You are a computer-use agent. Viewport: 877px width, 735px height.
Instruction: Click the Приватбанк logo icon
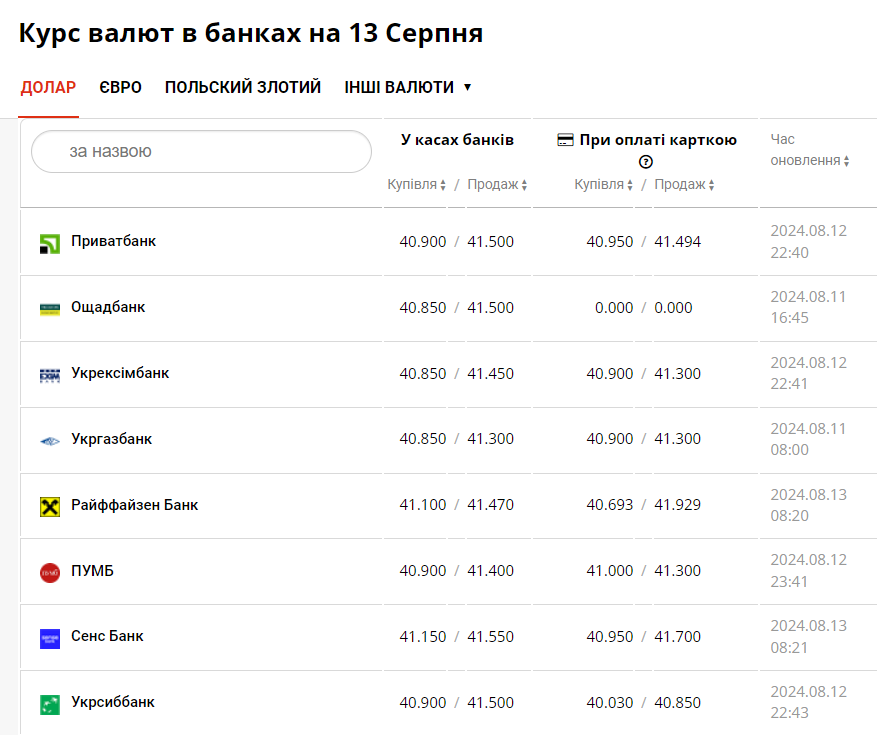pos(50,243)
